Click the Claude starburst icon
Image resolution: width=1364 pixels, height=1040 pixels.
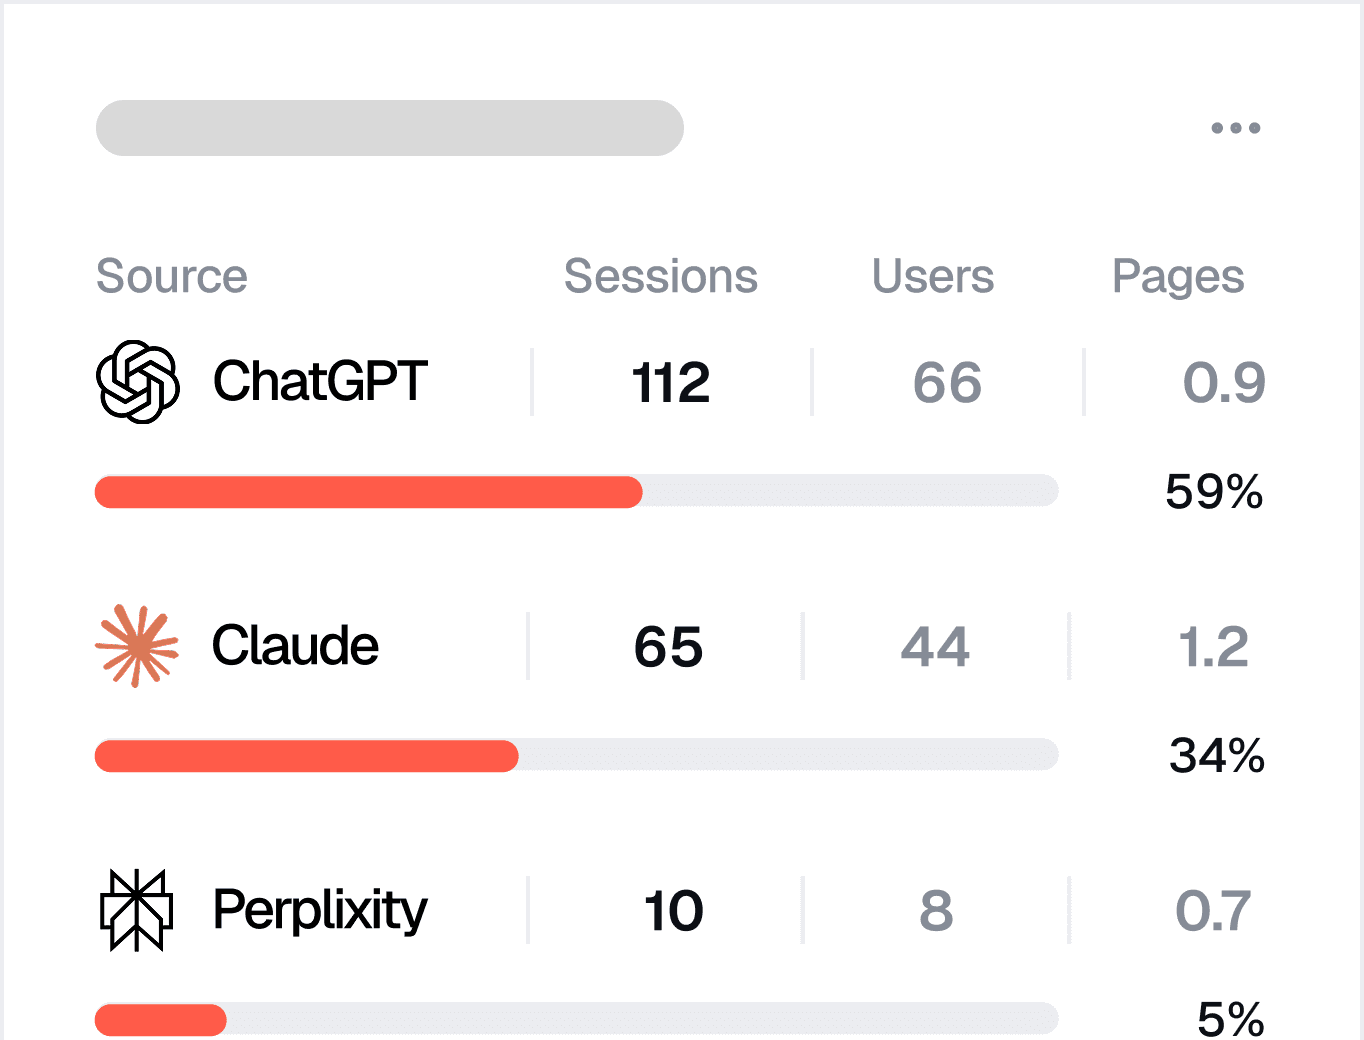point(137,646)
